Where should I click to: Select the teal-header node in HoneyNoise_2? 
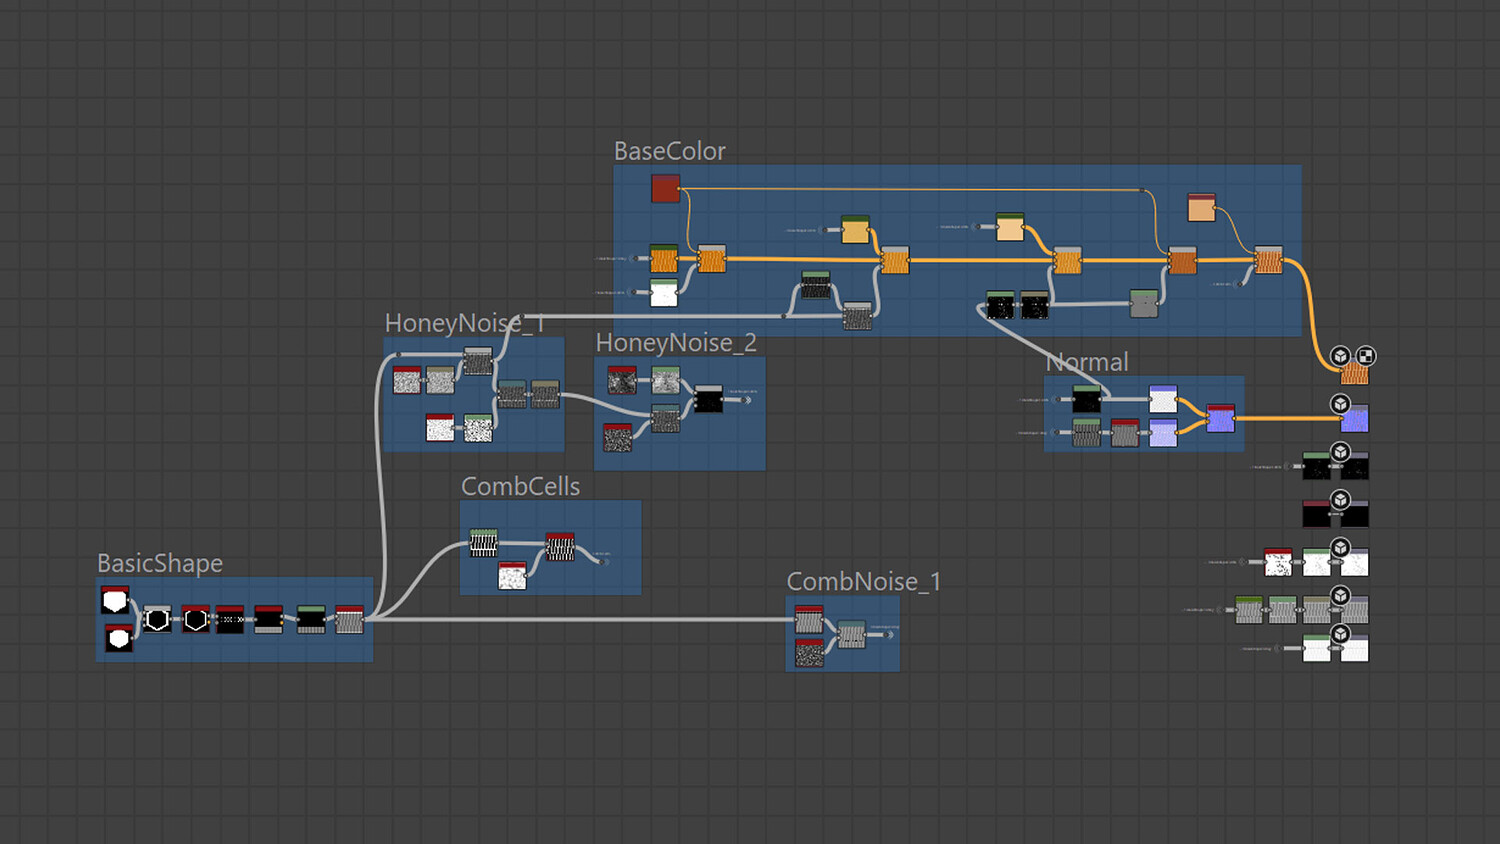point(666,418)
